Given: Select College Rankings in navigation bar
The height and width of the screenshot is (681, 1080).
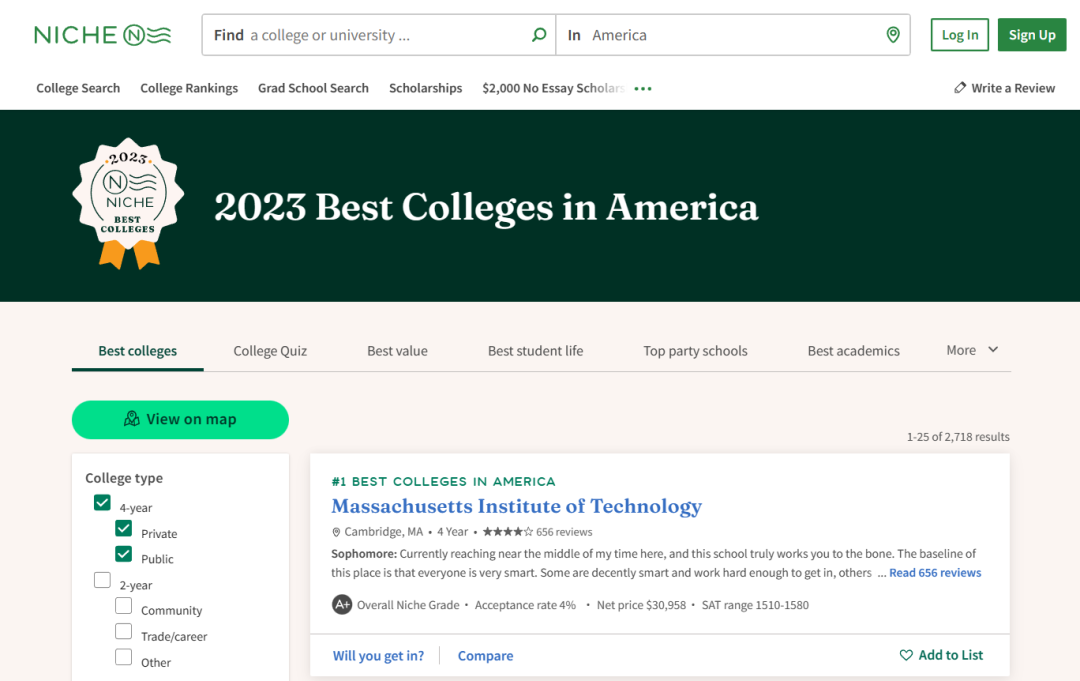Looking at the screenshot, I should click(x=189, y=88).
